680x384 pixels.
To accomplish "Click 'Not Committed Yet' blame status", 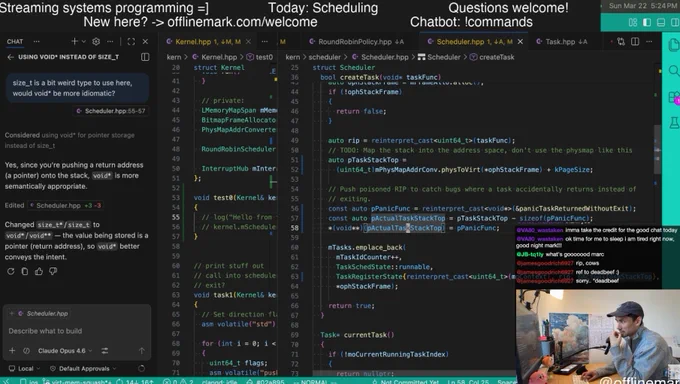I will tap(406, 381).
